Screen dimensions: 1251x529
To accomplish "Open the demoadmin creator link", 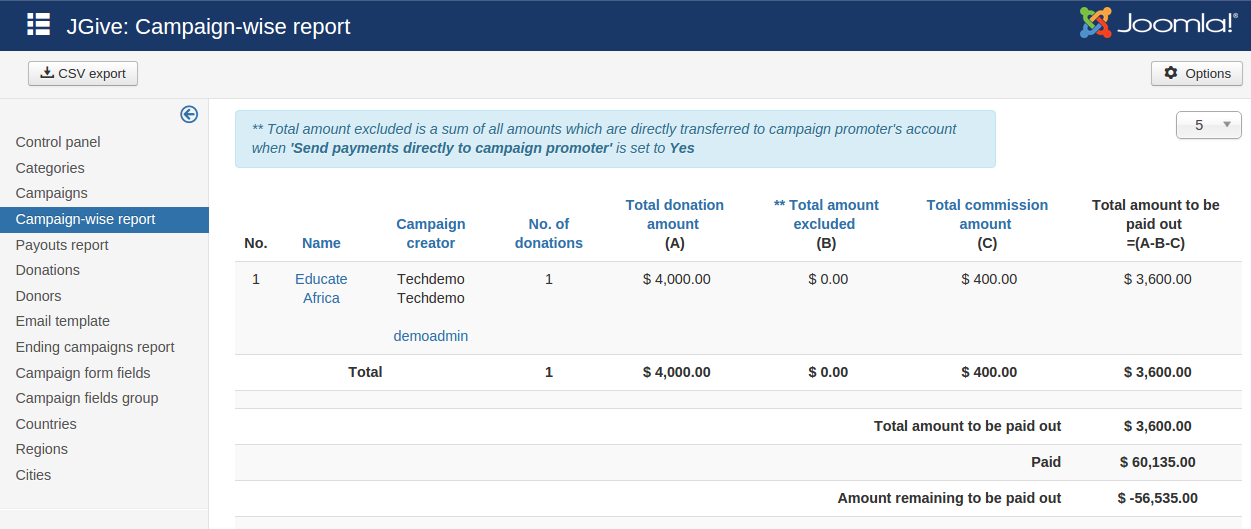I will pyautogui.click(x=431, y=336).
